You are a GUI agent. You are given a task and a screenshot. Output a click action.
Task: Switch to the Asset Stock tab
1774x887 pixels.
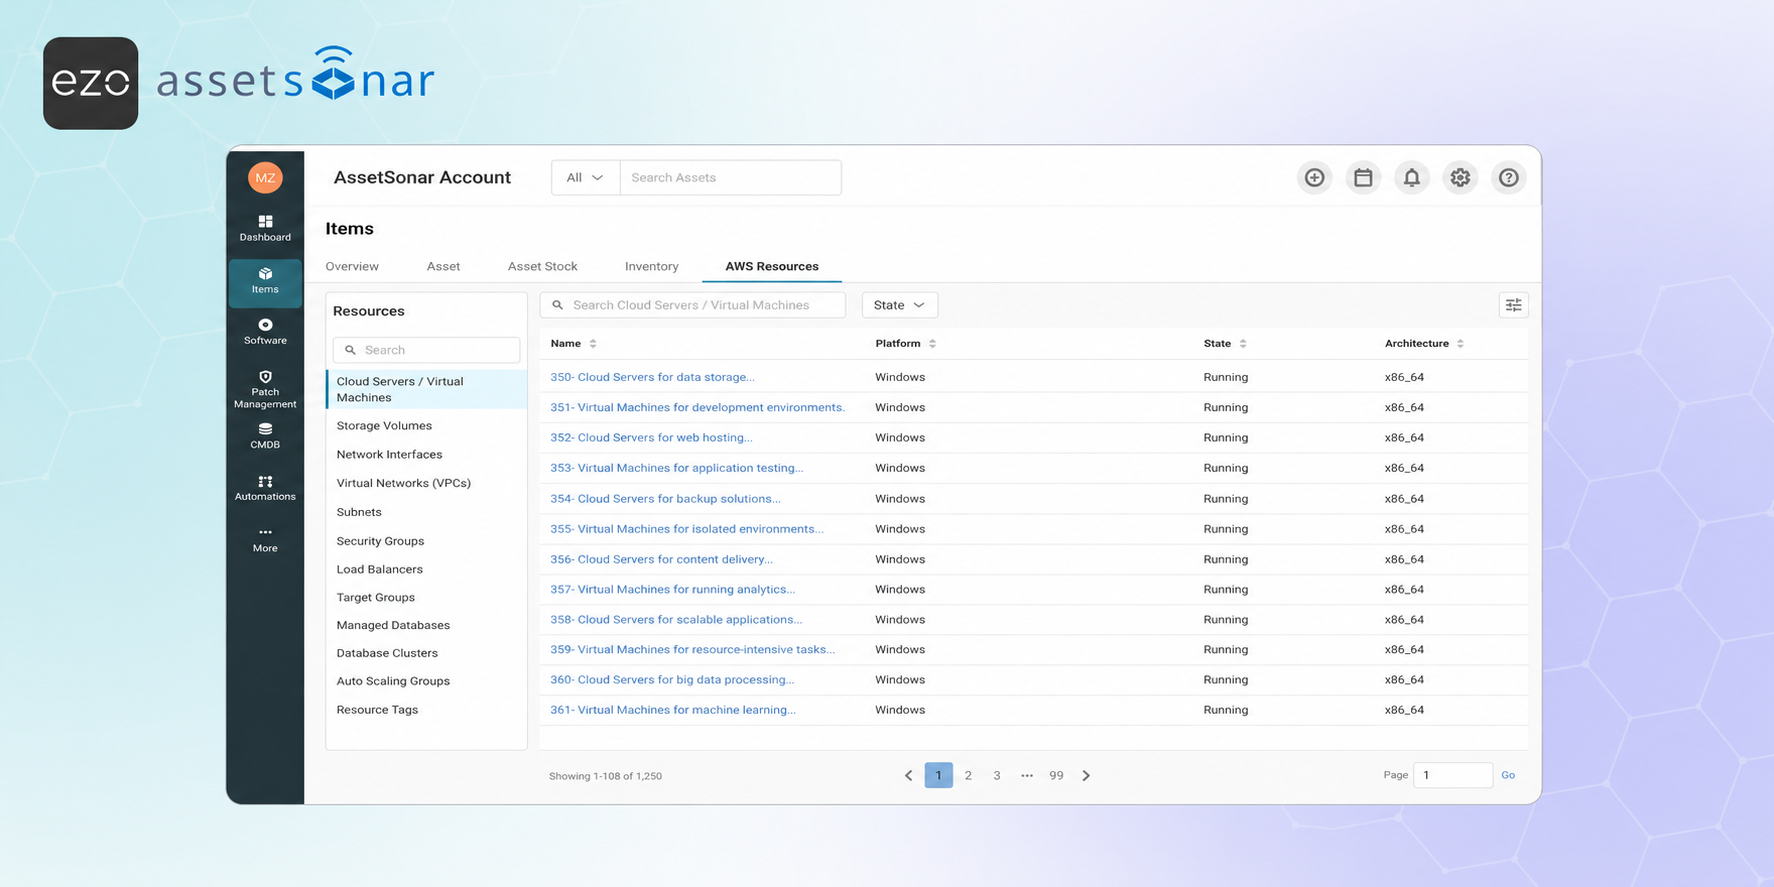point(542,266)
